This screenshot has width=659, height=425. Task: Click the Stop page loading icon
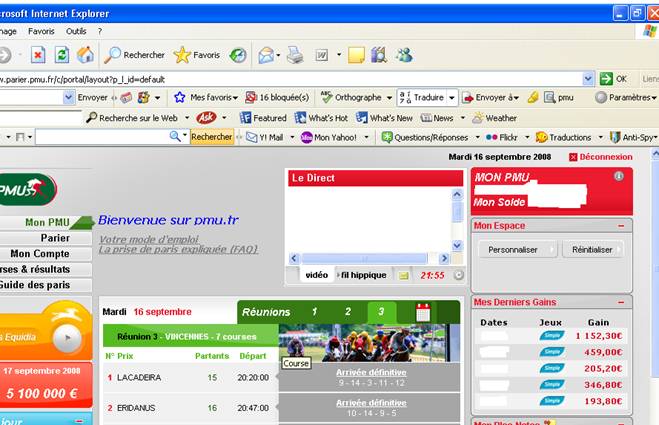coord(38,55)
